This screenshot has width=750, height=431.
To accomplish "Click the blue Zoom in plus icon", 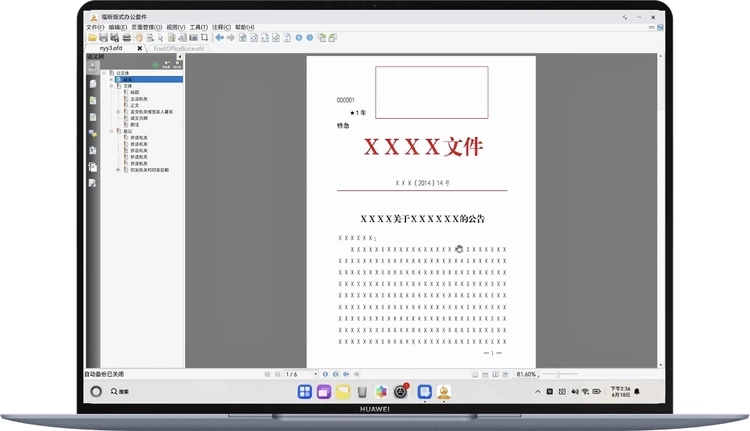I will point(298,38).
